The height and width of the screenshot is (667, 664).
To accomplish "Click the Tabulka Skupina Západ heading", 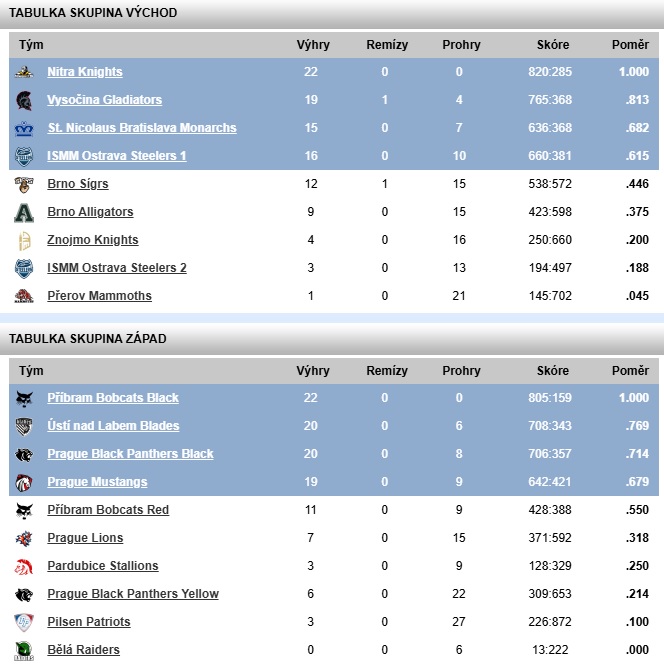I will 88,339.
